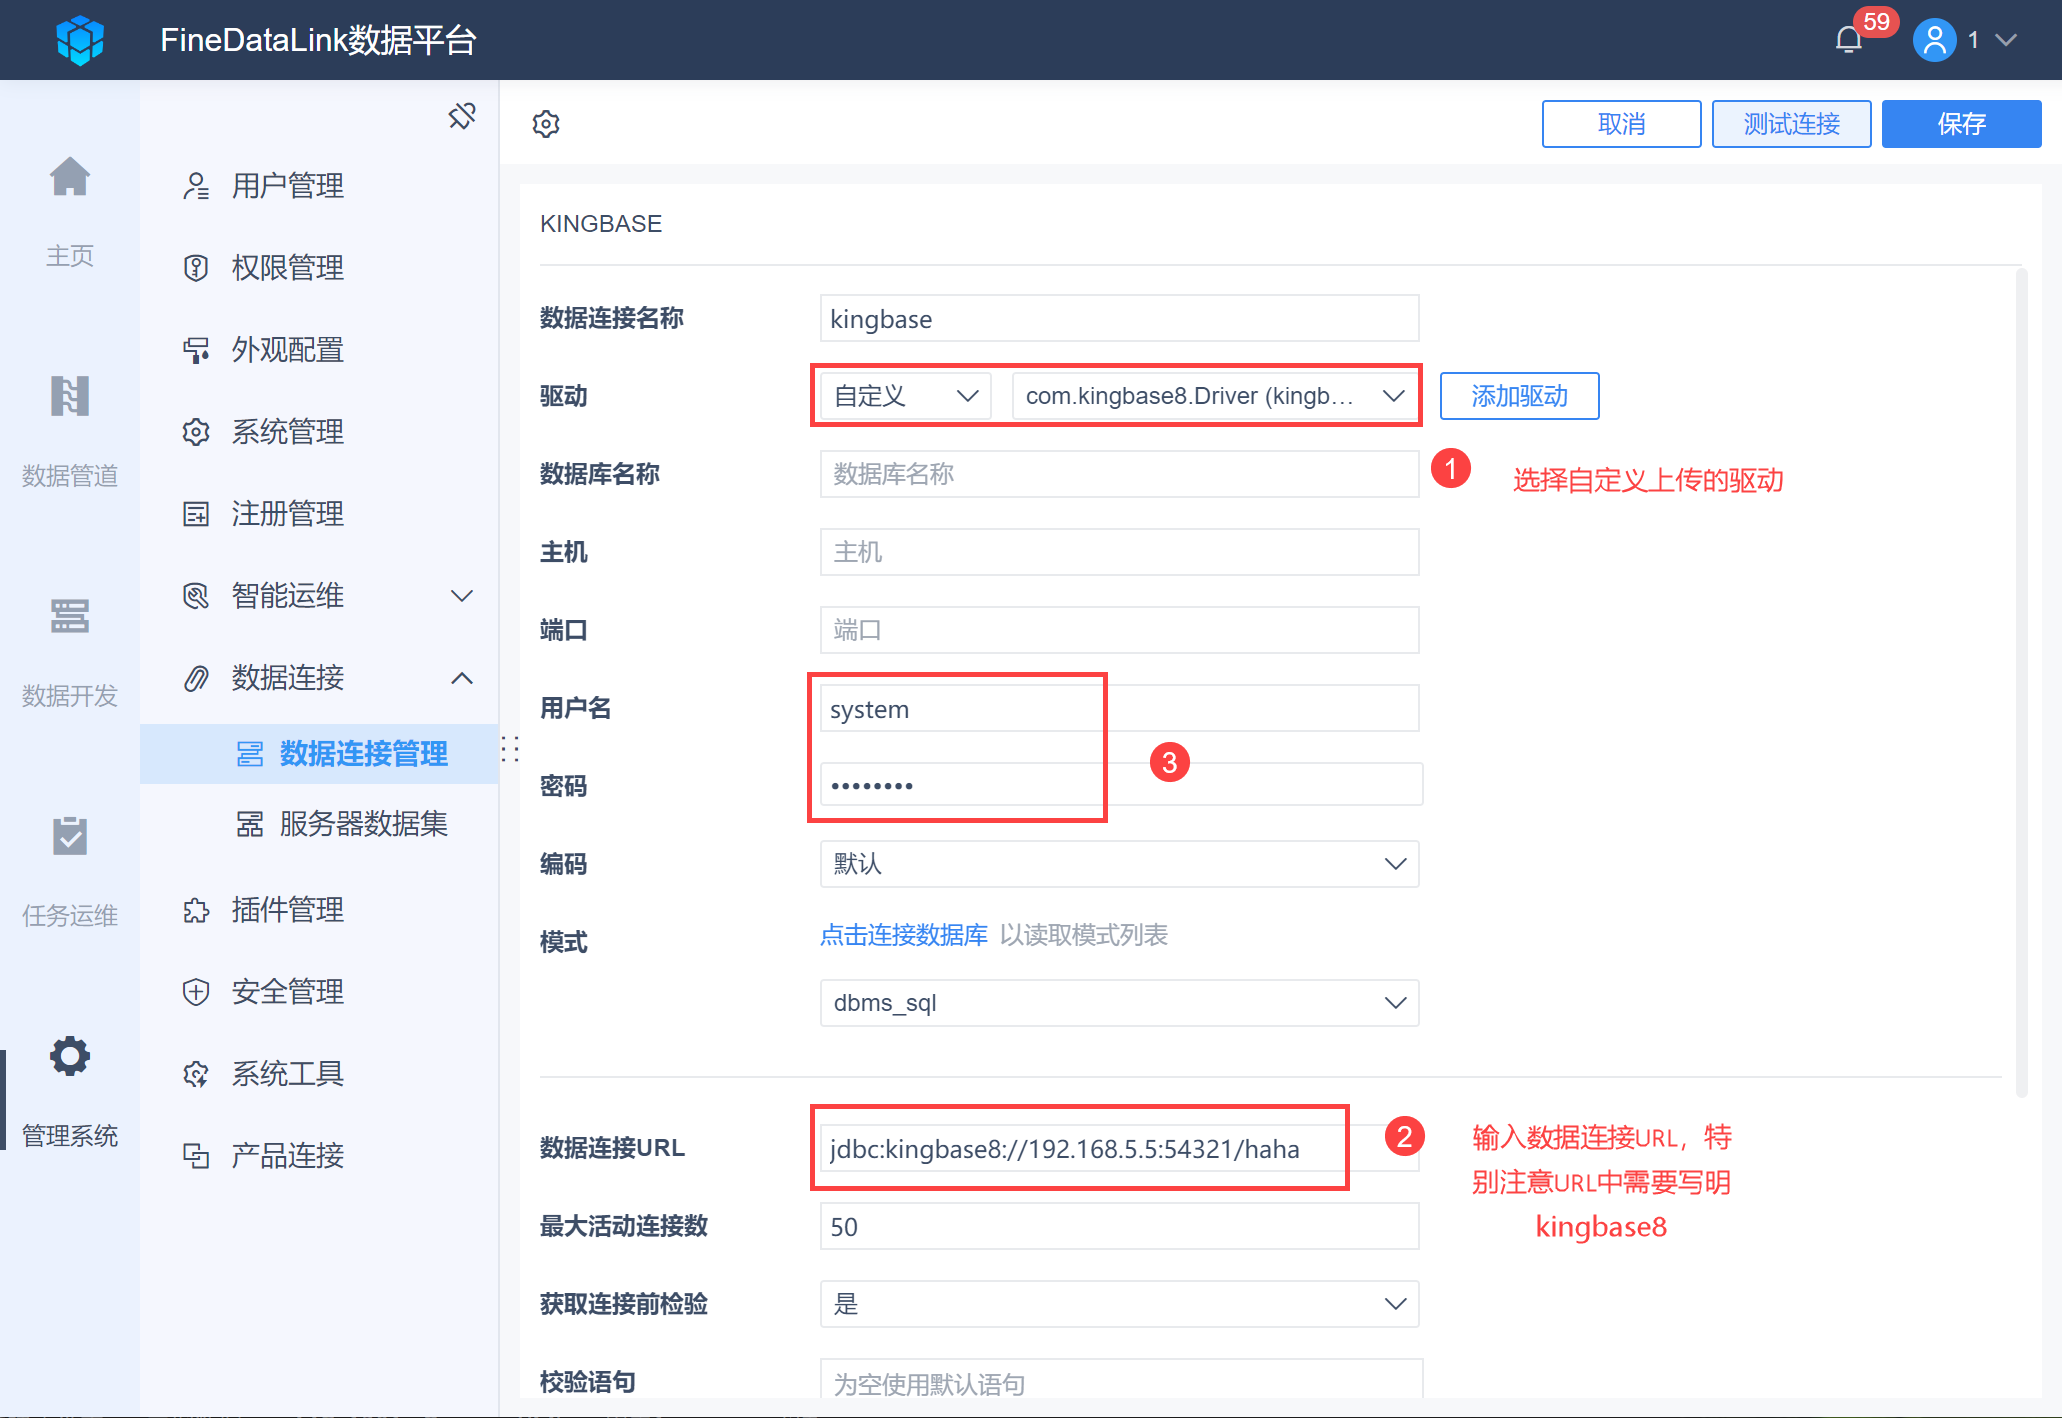Open 数据管道 data pipeline icon
The height and width of the screenshot is (1418, 2062).
[70, 397]
